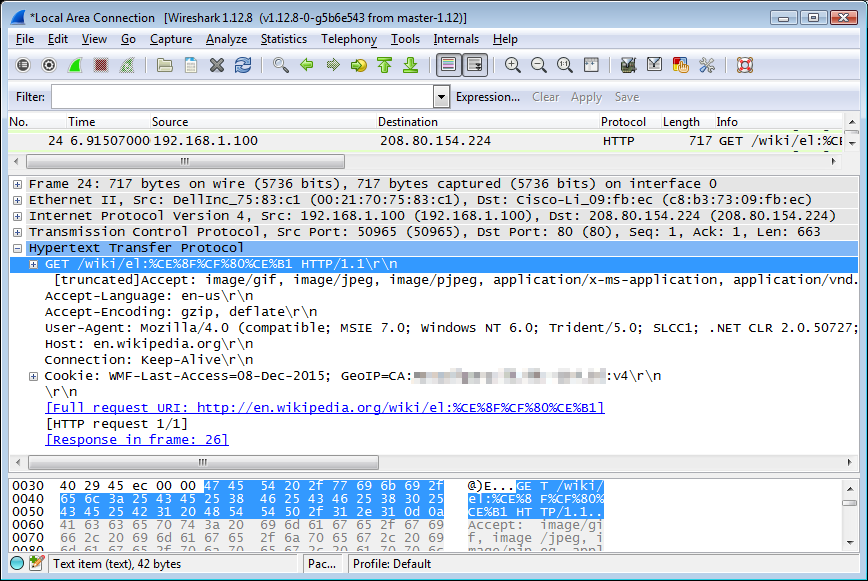This screenshot has width=868, height=581.
Task: Open expert info from status bar circle
Action: pyautogui.click(x=17, y=563)
